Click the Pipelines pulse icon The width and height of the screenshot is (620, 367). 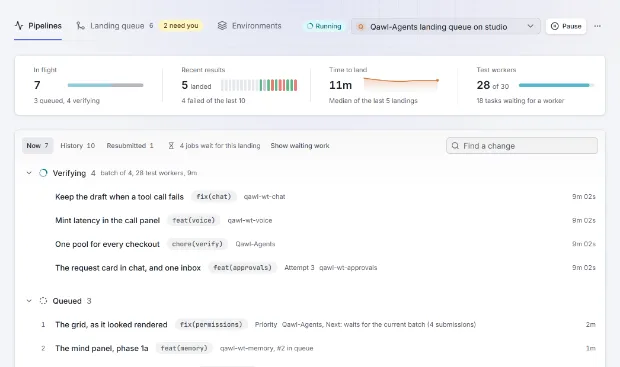19,26
